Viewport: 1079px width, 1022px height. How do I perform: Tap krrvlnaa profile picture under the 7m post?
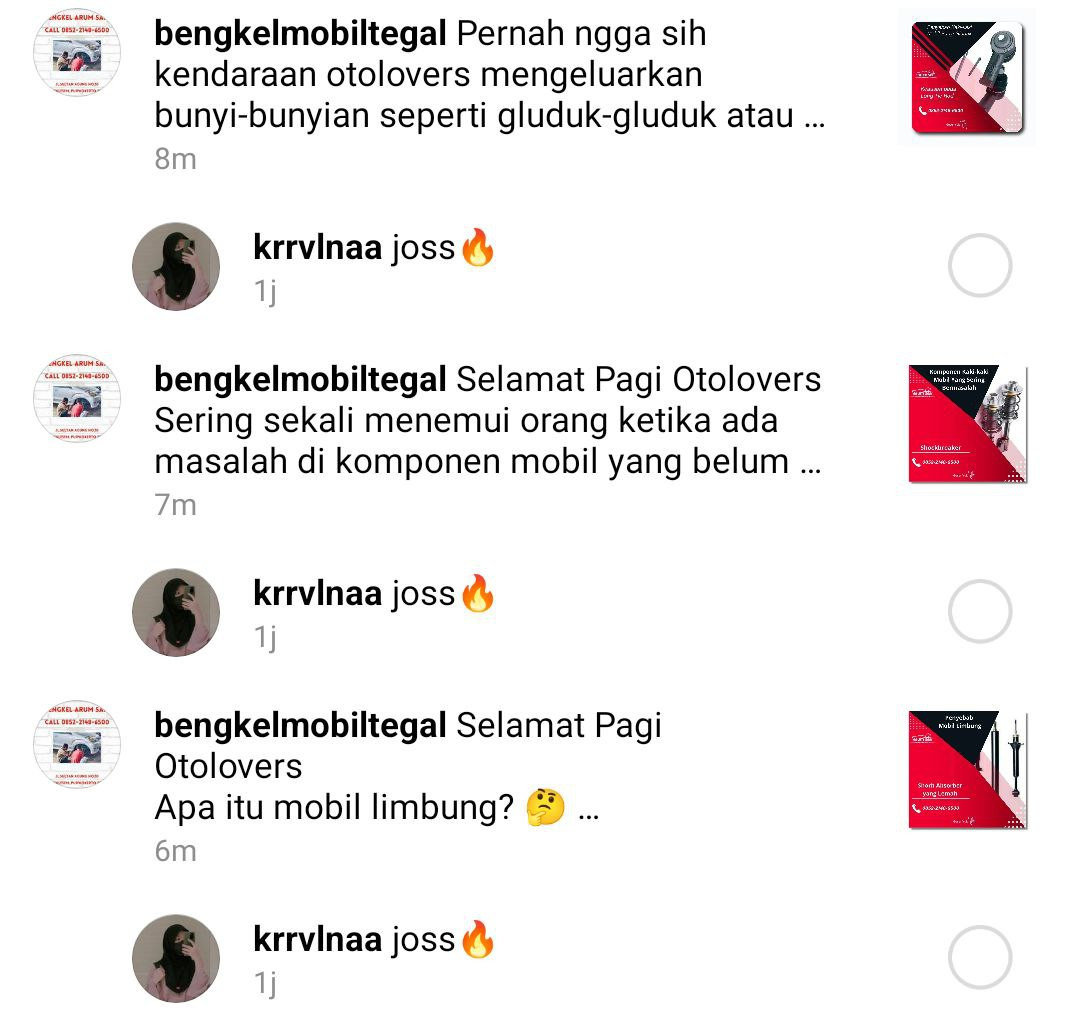point(176,613)
